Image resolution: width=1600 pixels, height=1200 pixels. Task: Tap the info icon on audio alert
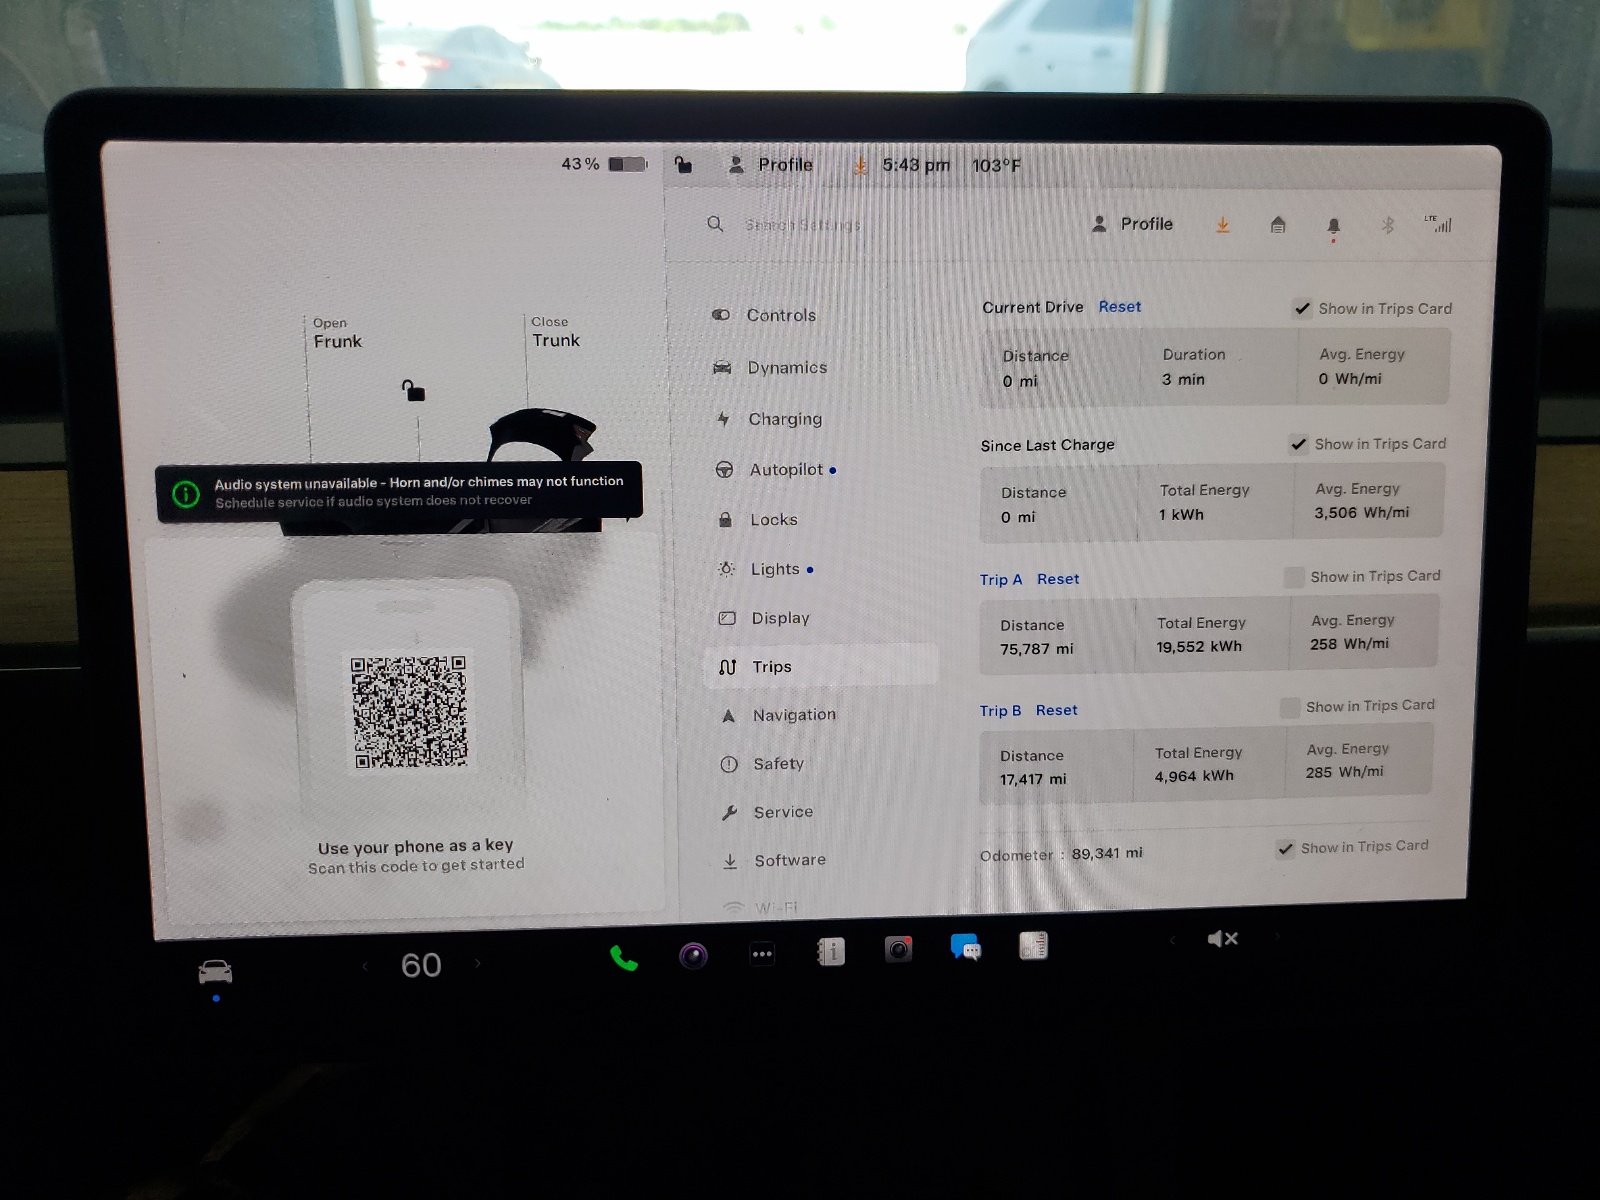186,493
